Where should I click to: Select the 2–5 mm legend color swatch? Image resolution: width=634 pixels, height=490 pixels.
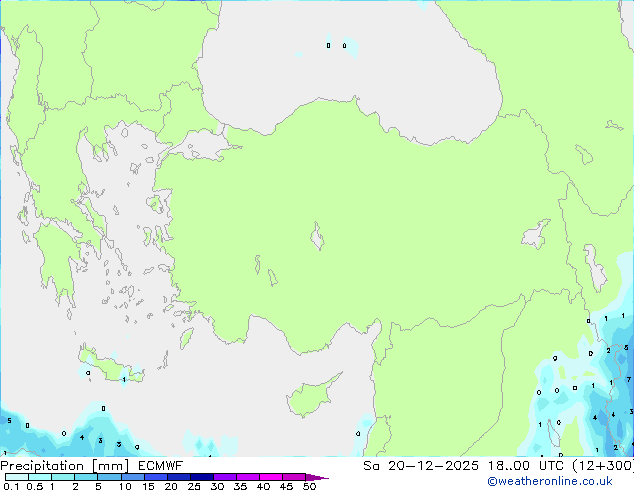86,477
